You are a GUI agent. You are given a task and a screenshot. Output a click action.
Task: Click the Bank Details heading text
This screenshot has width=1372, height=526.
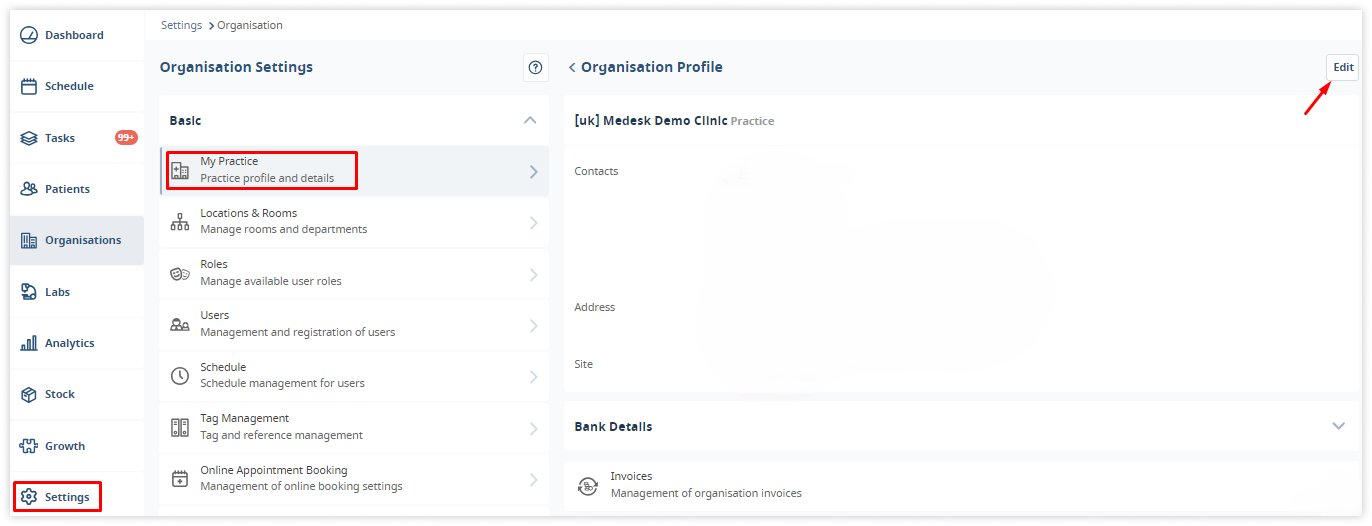(x=613, y=426)
